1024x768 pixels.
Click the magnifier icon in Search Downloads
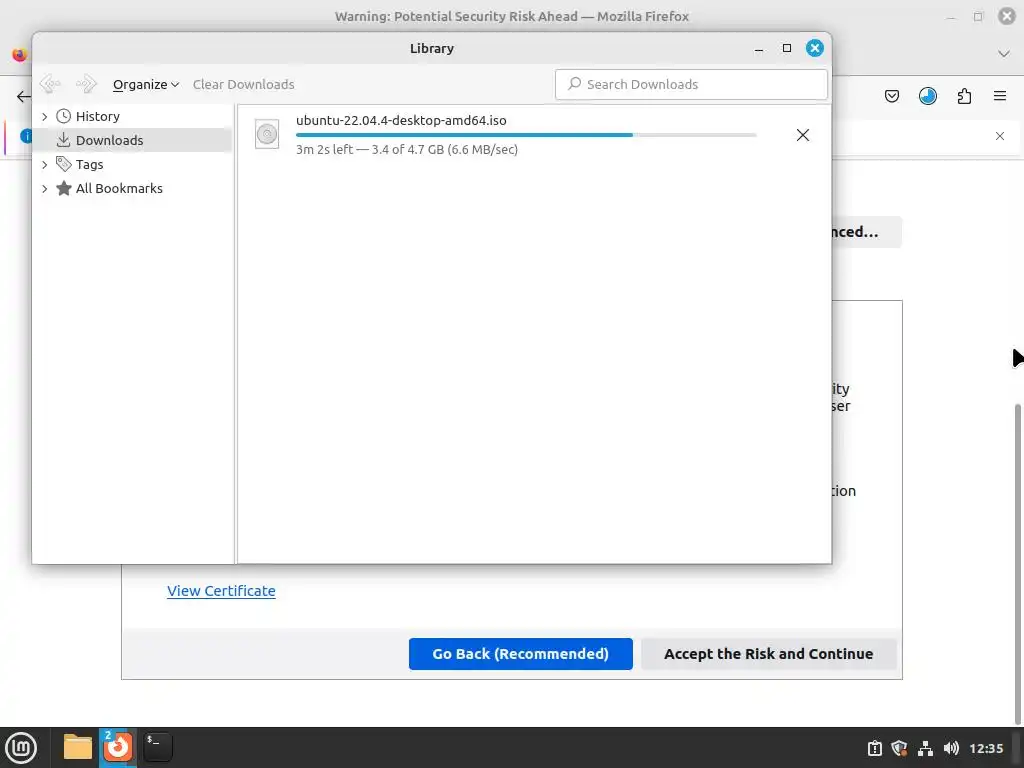click(574, 84)
